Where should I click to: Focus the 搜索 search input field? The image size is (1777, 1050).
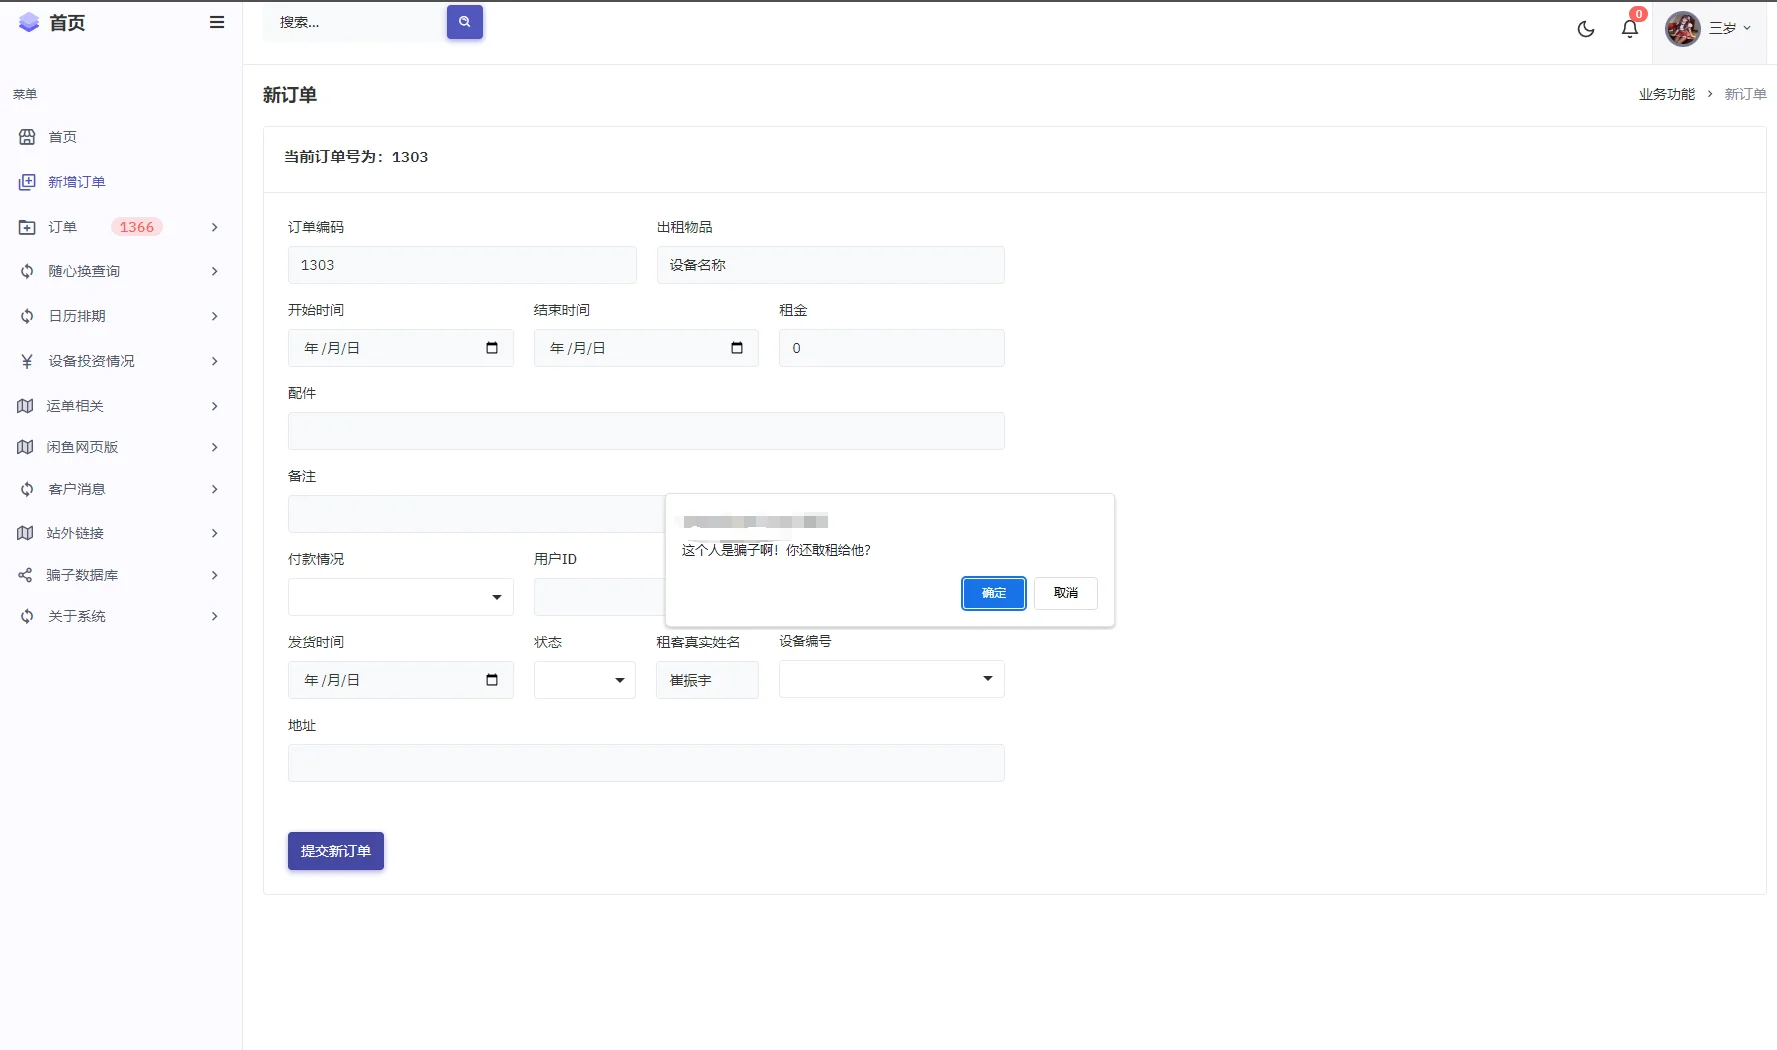pyautogui.click(x=355, y=22)
